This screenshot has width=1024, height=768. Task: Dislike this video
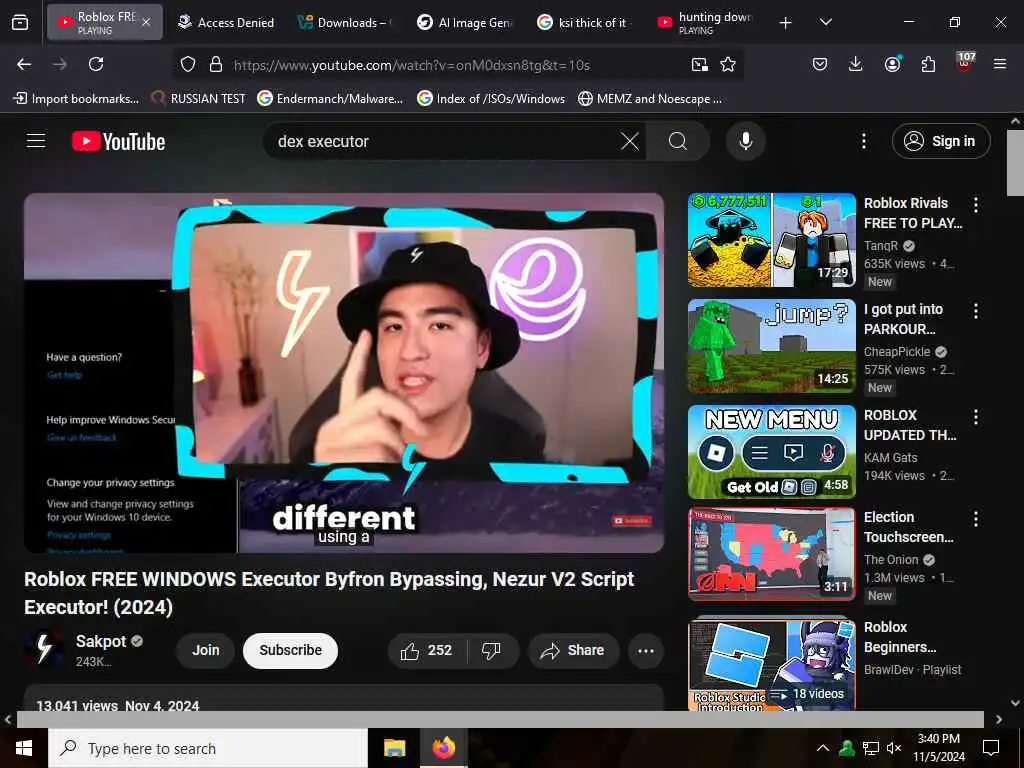tap(492, 650)
